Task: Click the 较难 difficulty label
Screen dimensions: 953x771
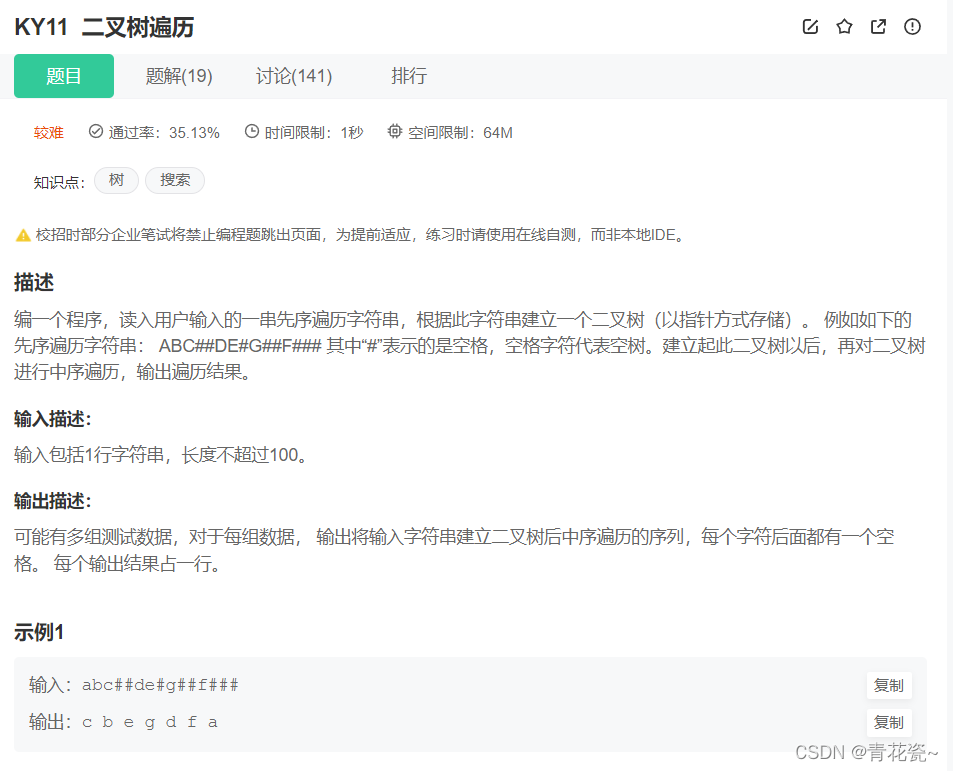Action: click(49, 132)
